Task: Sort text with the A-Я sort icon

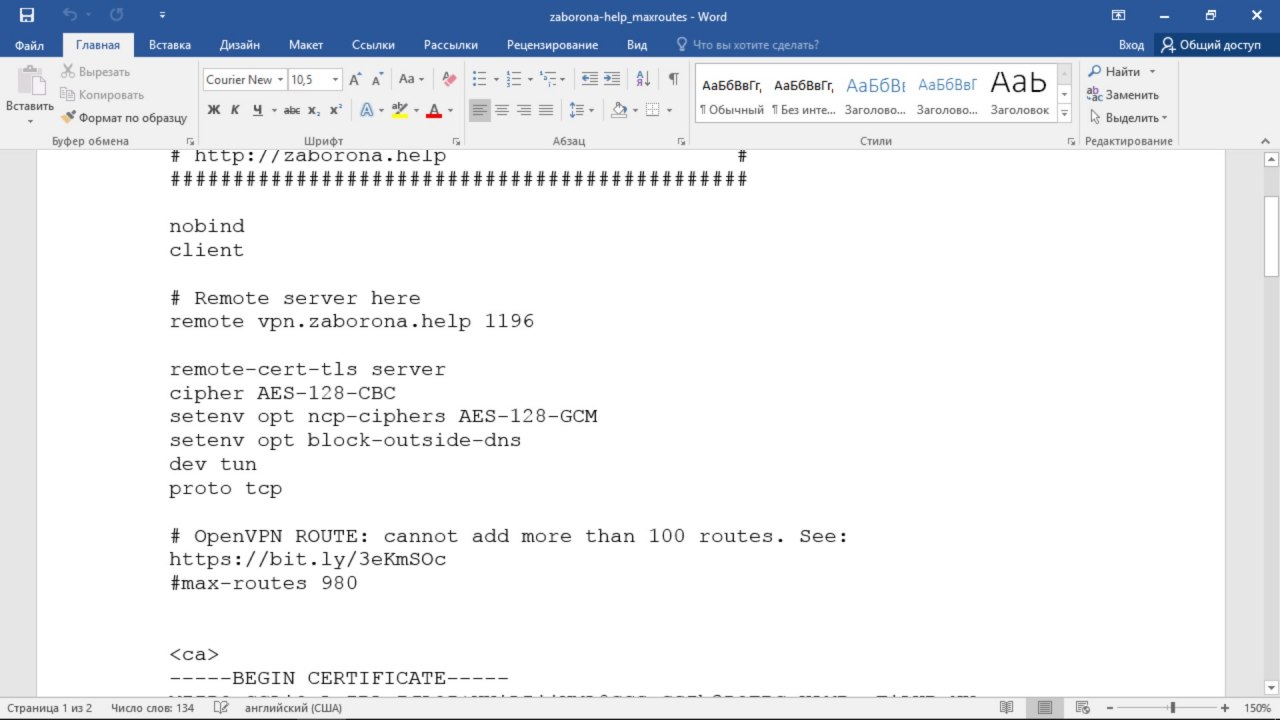Action: tap(643, 79)
